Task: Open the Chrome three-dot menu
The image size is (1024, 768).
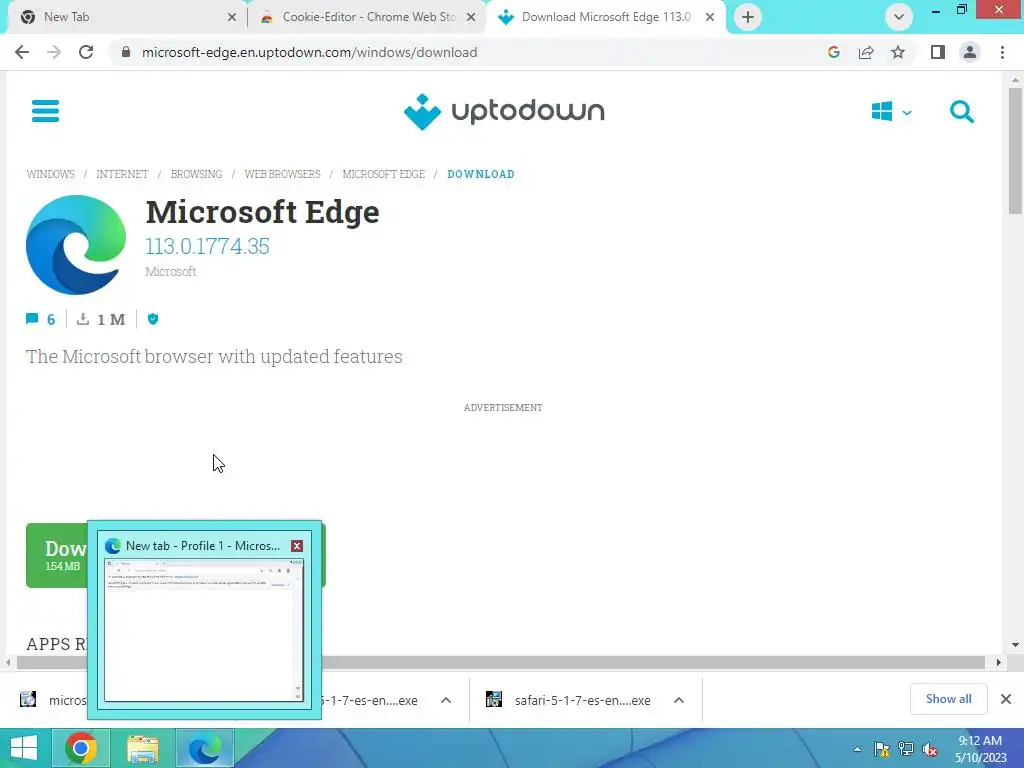Action: tap(1002, 52)
